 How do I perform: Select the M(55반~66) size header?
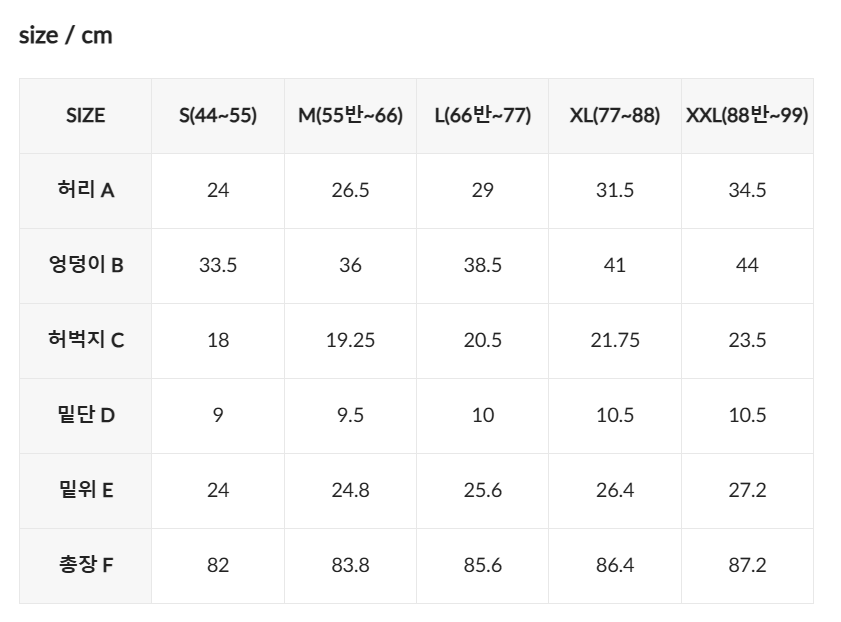pos(350,116)
